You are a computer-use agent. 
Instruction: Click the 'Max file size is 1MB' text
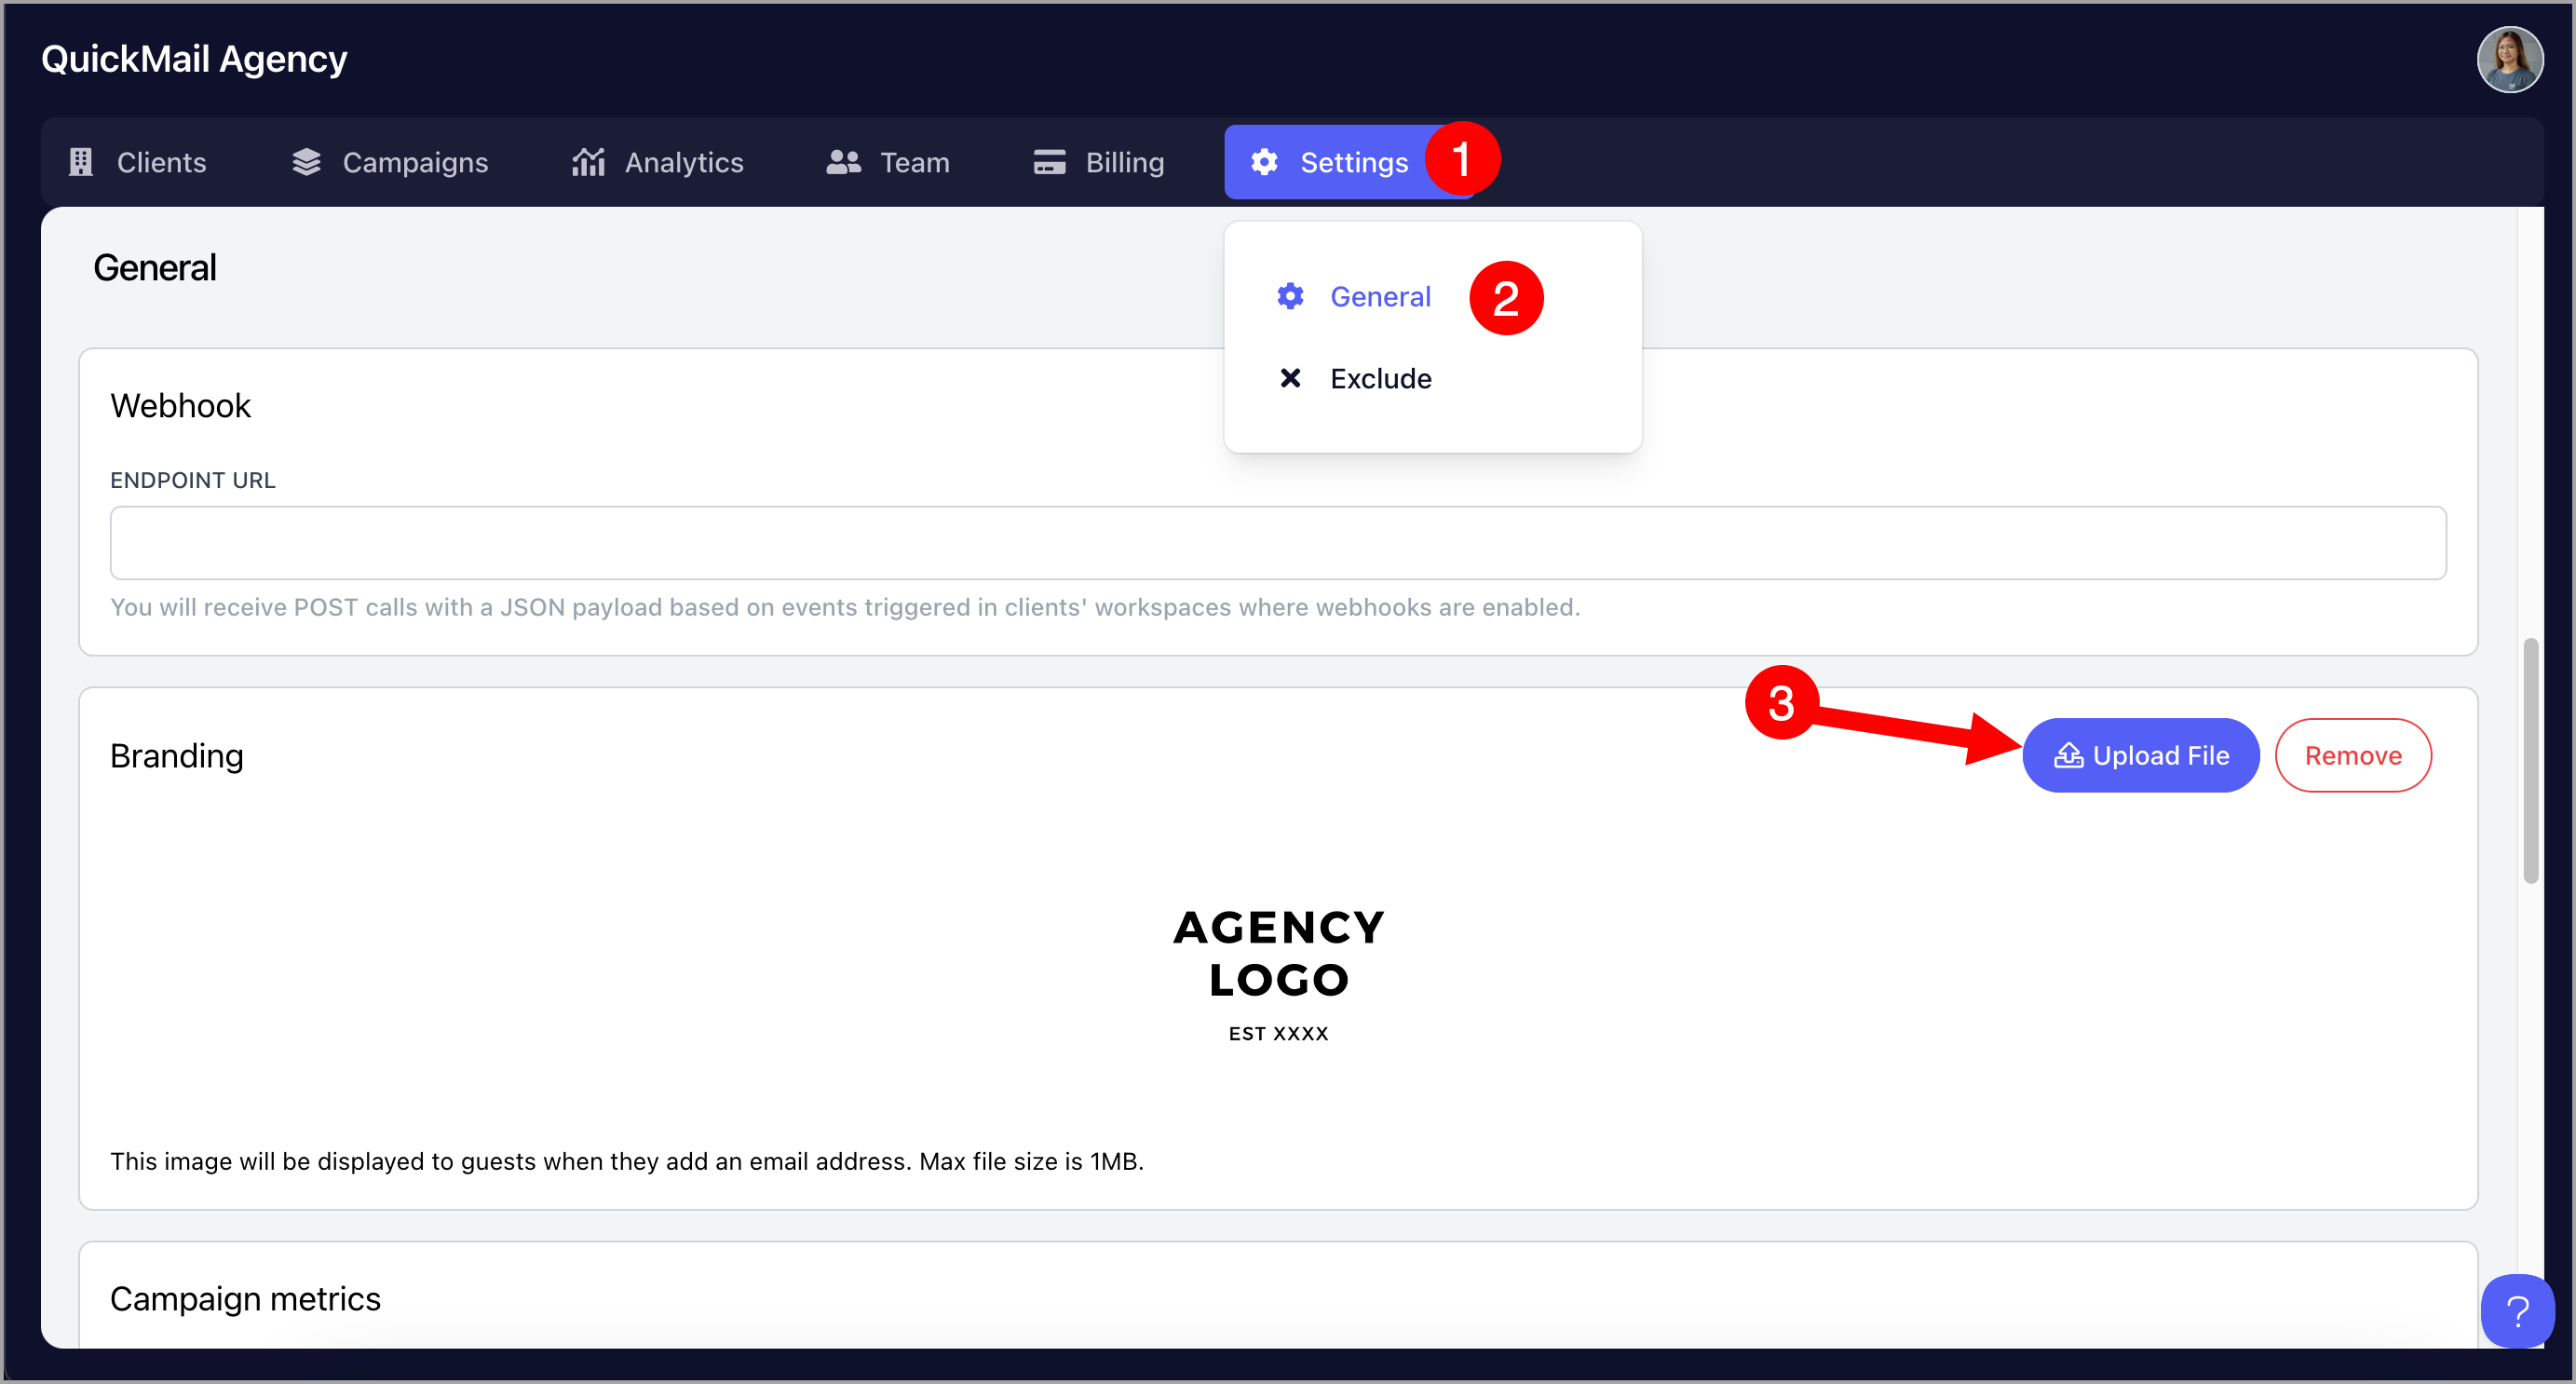coord(1031,1161)
